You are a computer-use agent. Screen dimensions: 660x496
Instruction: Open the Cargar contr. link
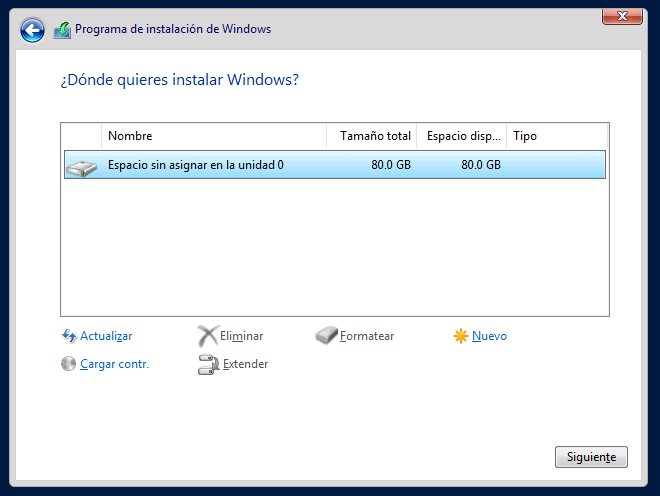[114, 364]
